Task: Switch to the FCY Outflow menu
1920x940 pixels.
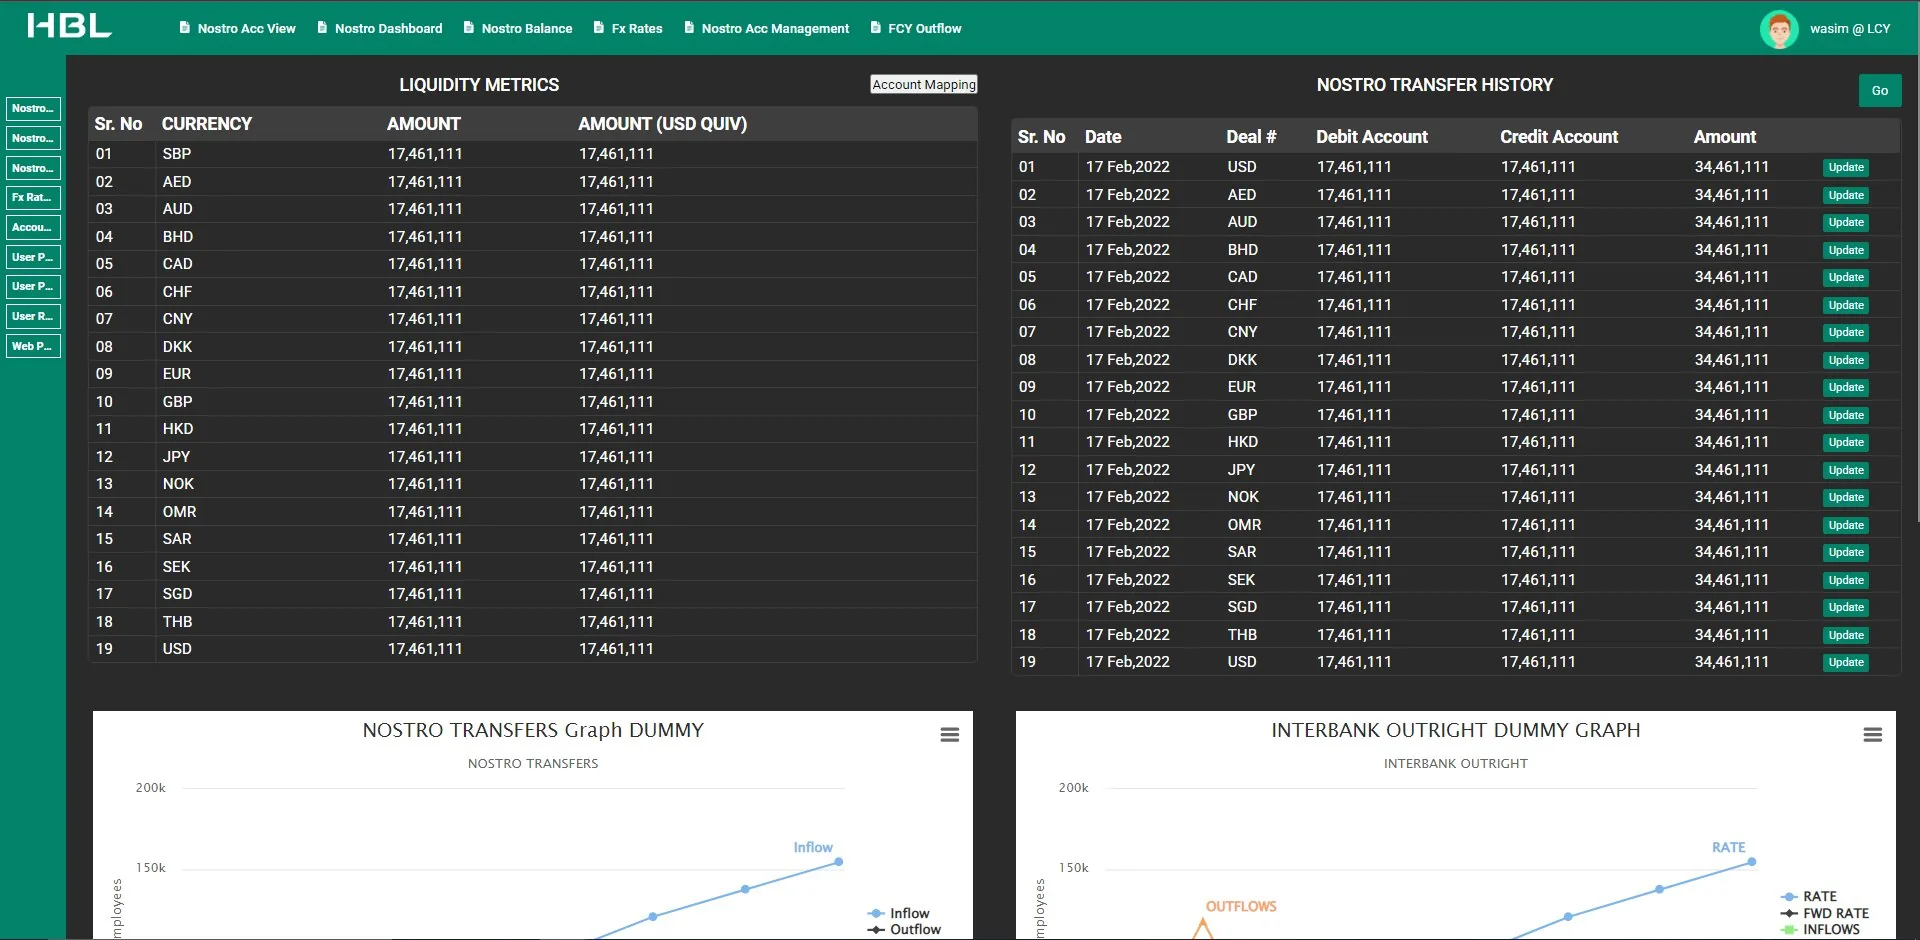Action: 924,29
